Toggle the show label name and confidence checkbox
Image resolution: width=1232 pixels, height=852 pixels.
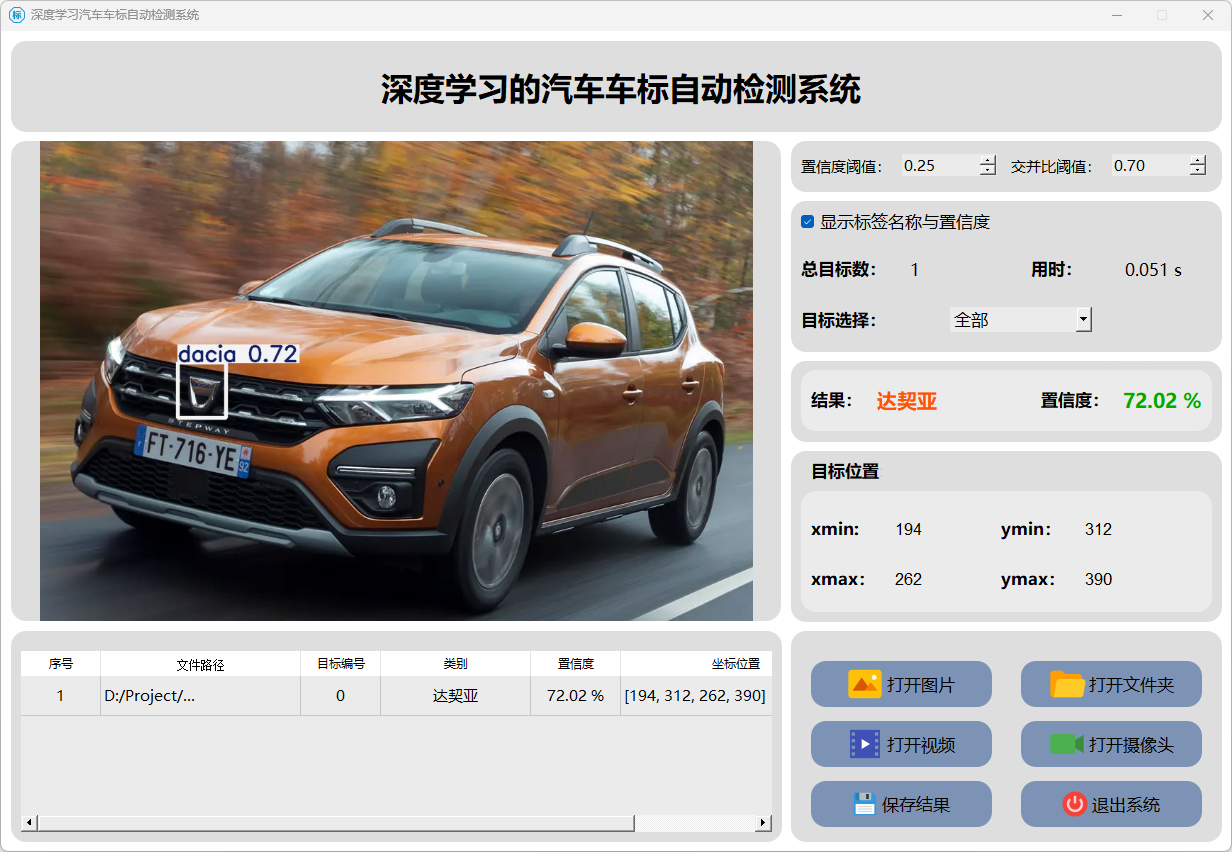click(808, 222)
